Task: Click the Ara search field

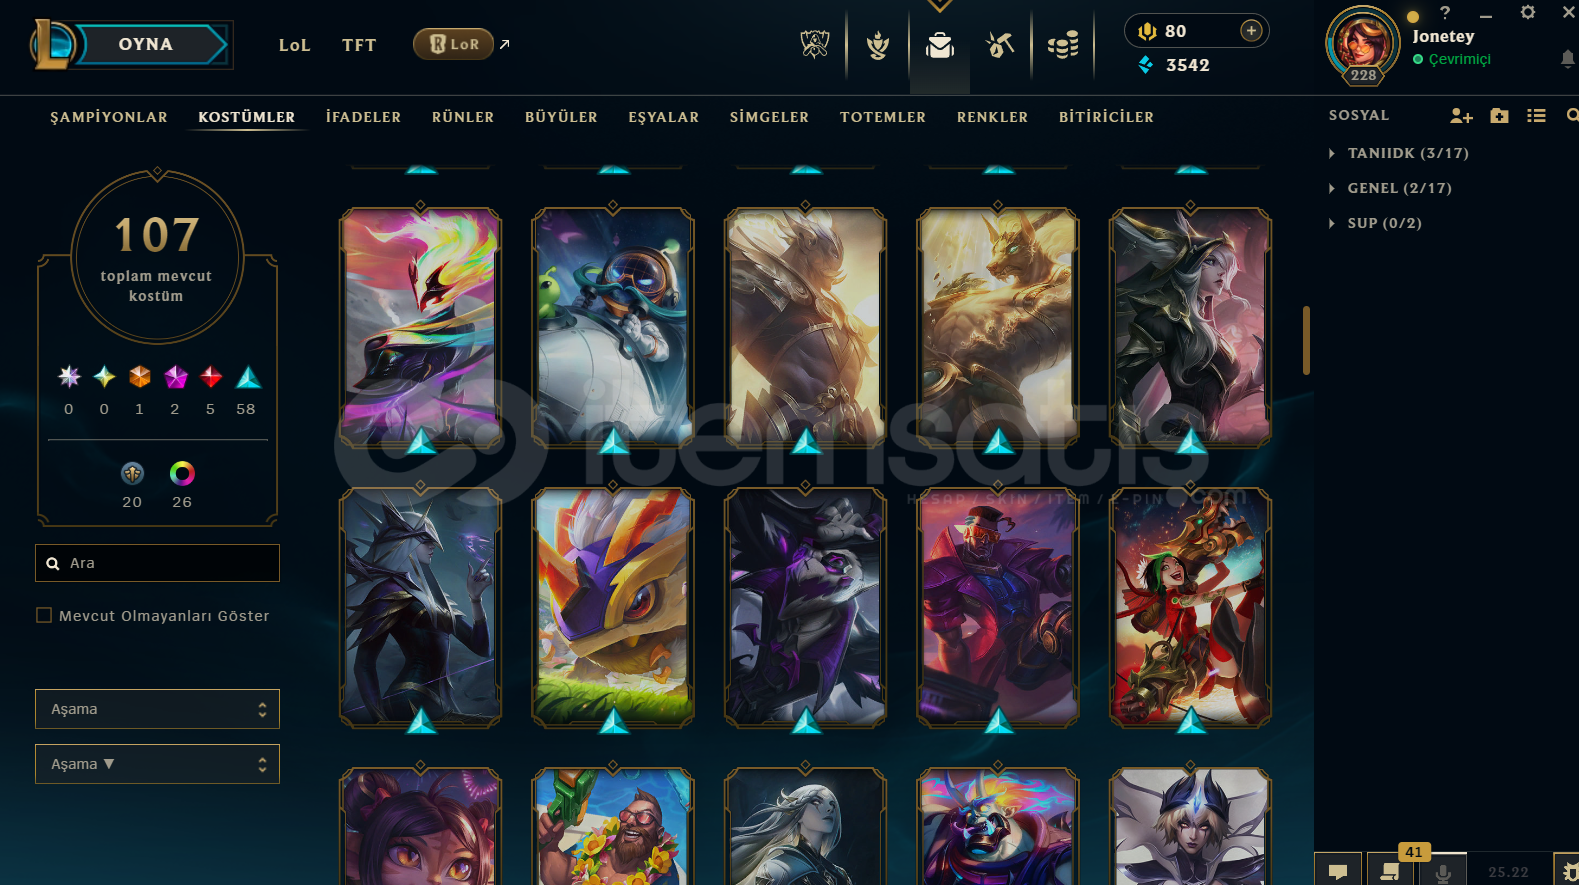Action: (157, 563)
